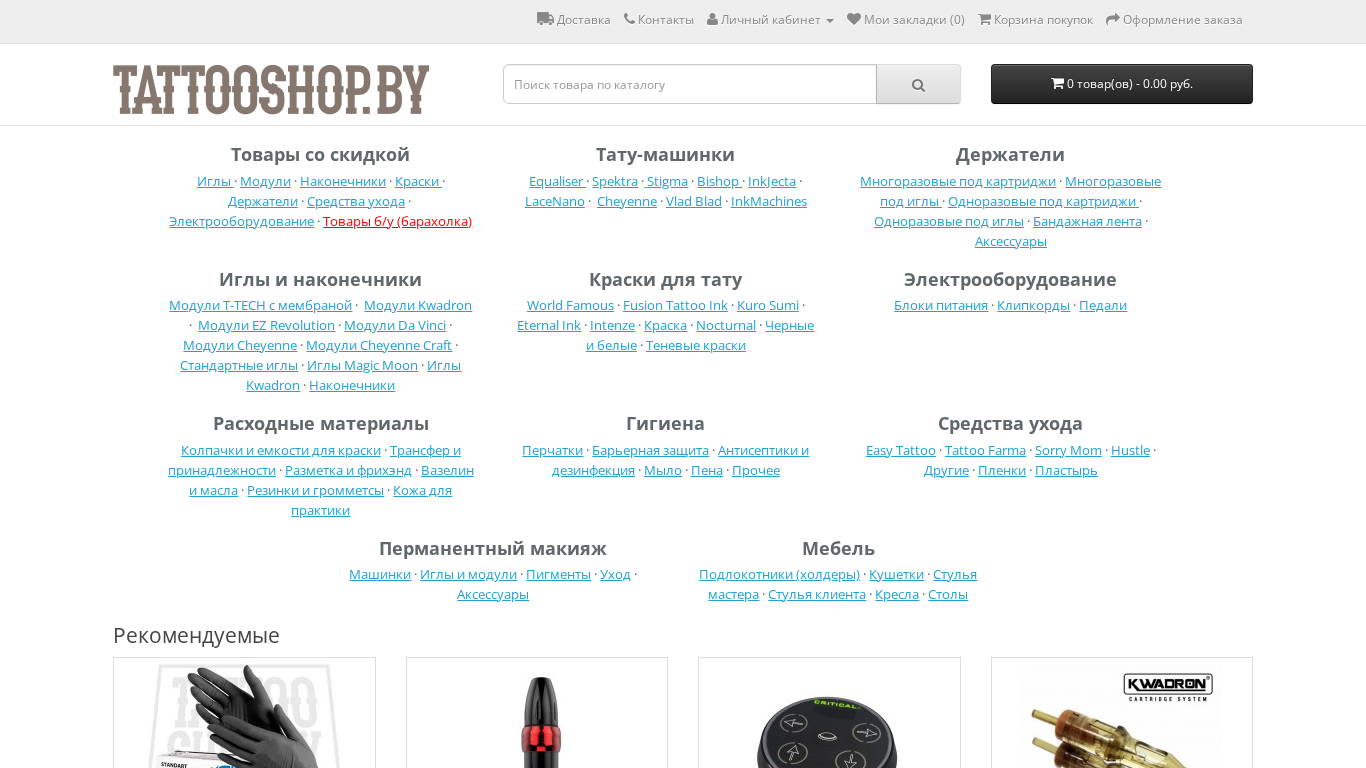Click the magnifier search button
The width and height of the screenshot is (1366, 768).
click(x=918, y=84)
